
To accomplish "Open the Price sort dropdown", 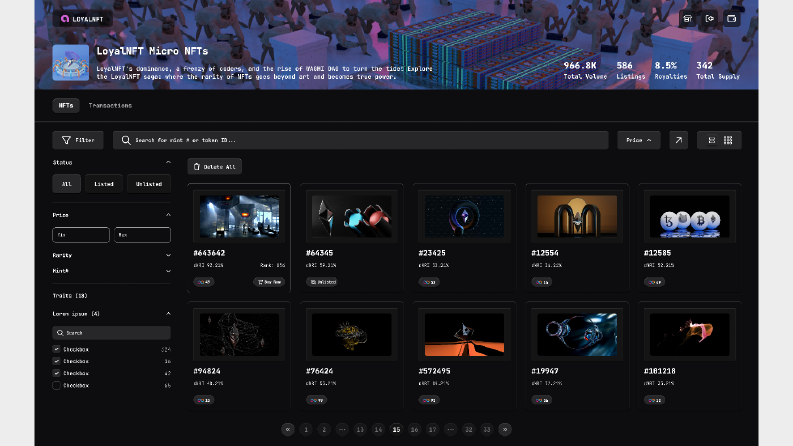I will (x=639, y=140).
